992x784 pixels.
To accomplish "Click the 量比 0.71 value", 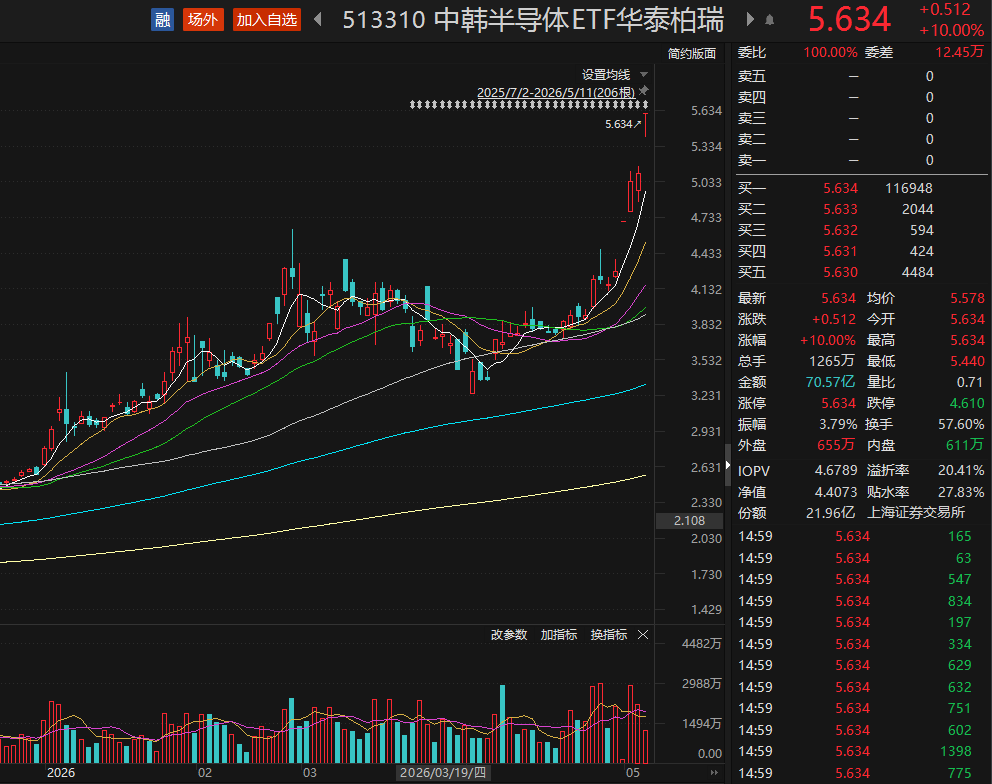I will click(x=970, y=382).
